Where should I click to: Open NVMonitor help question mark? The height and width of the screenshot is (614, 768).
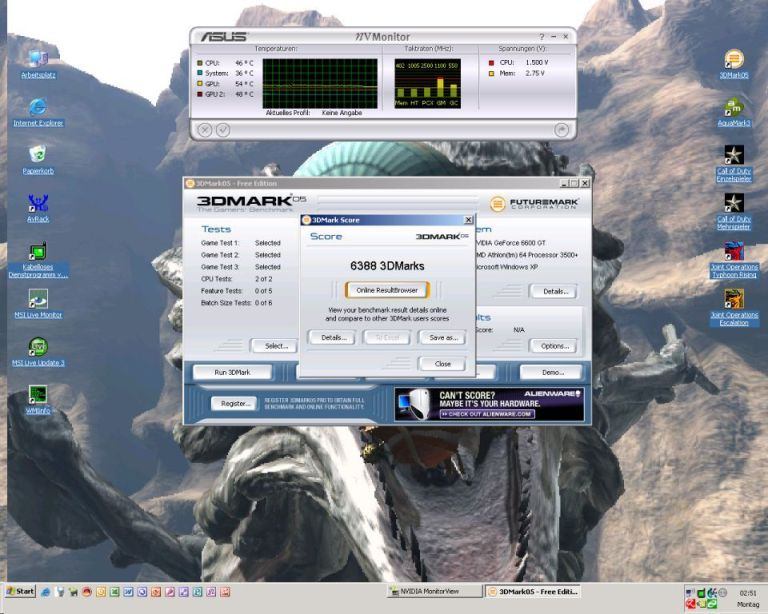click(542, 37)
